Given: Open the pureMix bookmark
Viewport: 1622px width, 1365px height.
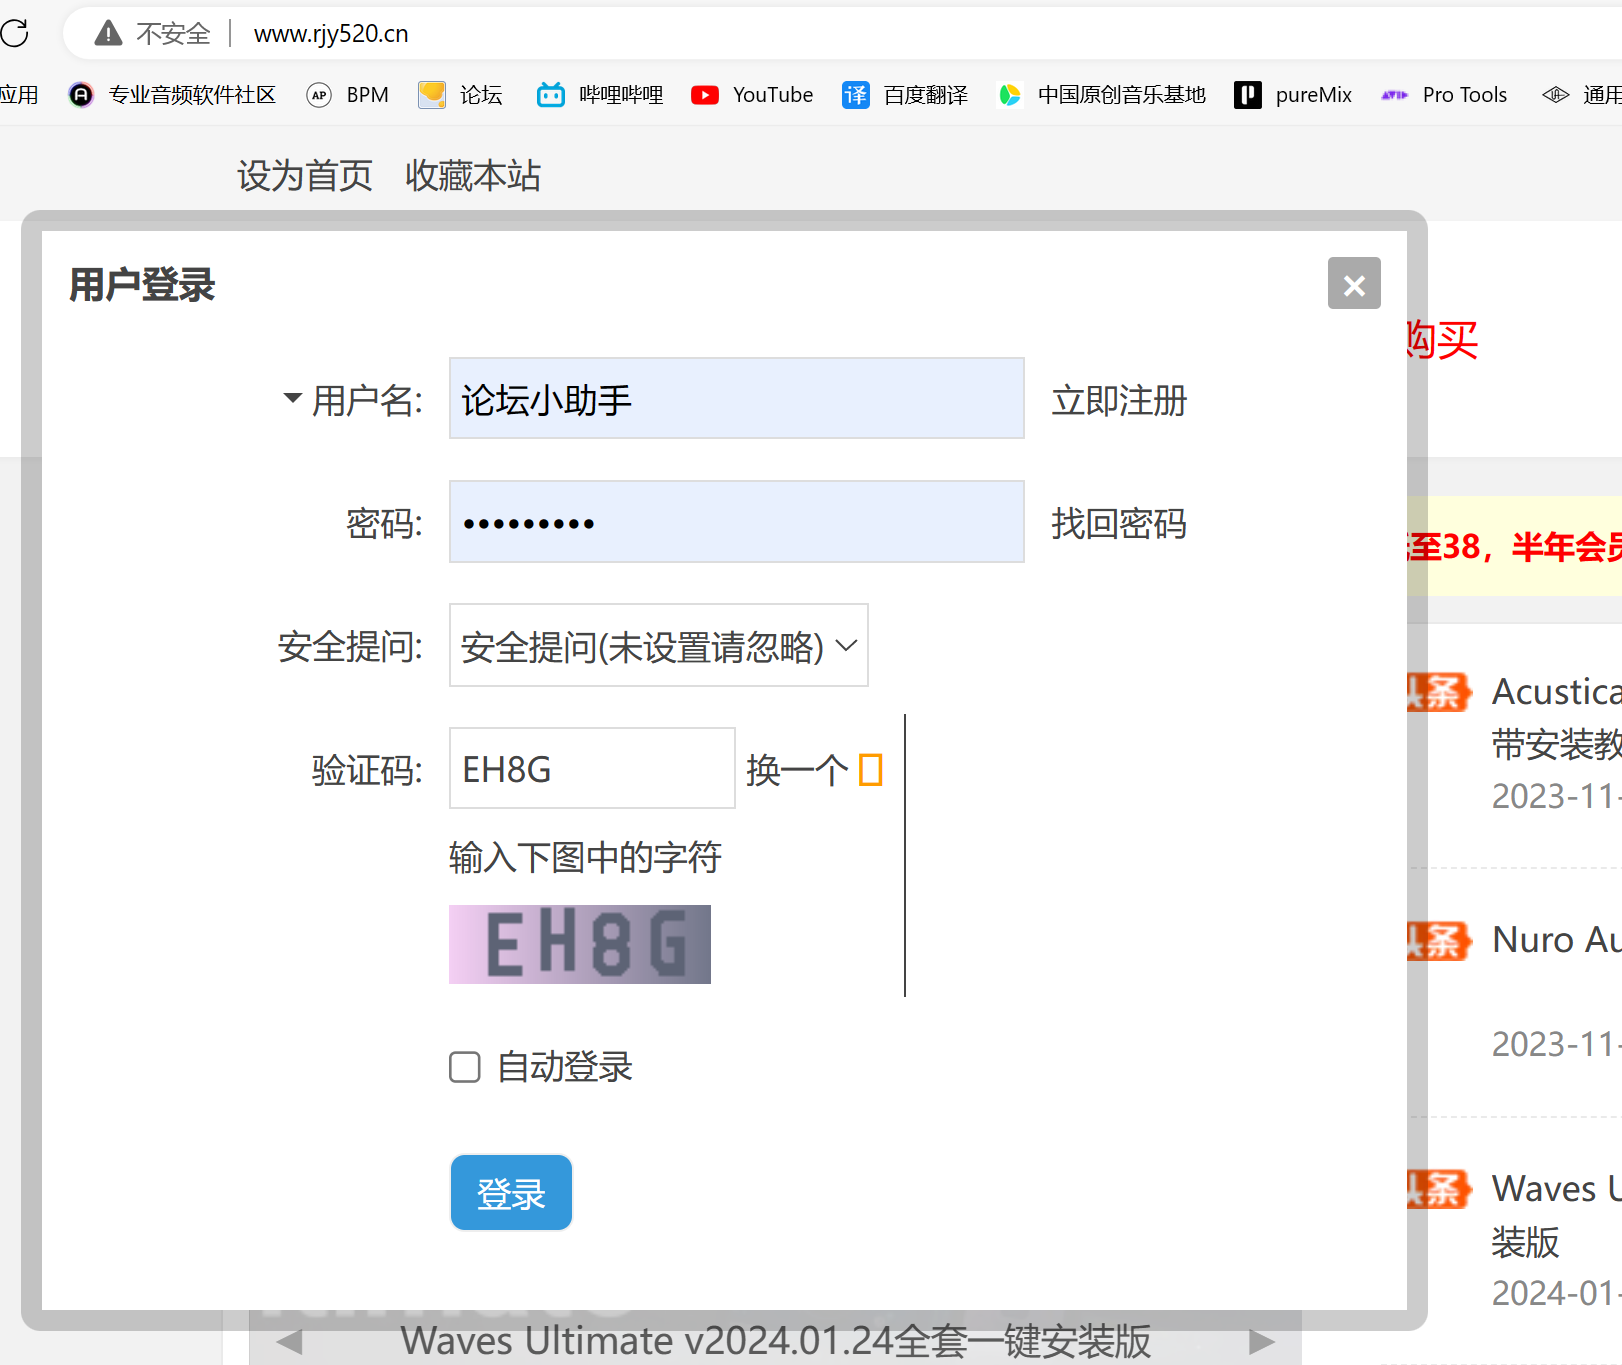Looking at the screenshot, I should click(1293, 95).
